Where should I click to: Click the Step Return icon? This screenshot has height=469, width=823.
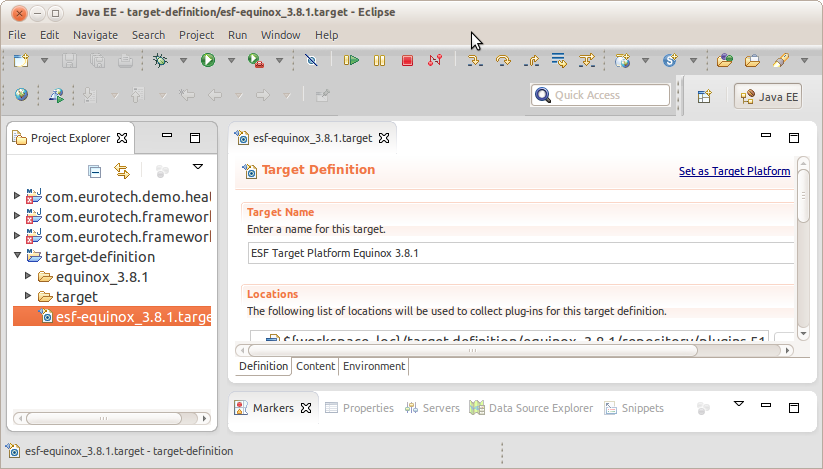532,61
